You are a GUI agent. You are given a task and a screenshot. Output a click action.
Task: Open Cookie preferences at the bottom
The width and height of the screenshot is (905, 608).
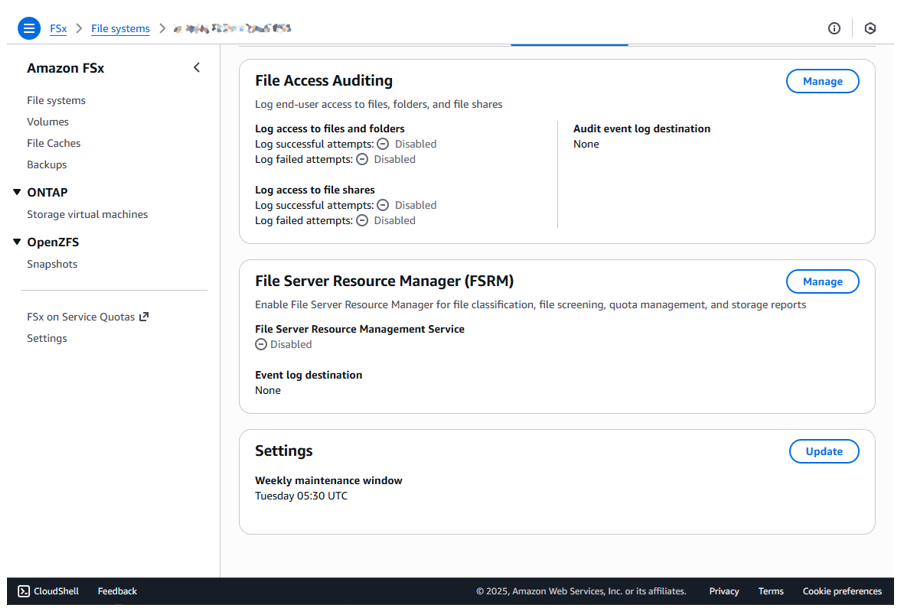(x=842, y=591)
